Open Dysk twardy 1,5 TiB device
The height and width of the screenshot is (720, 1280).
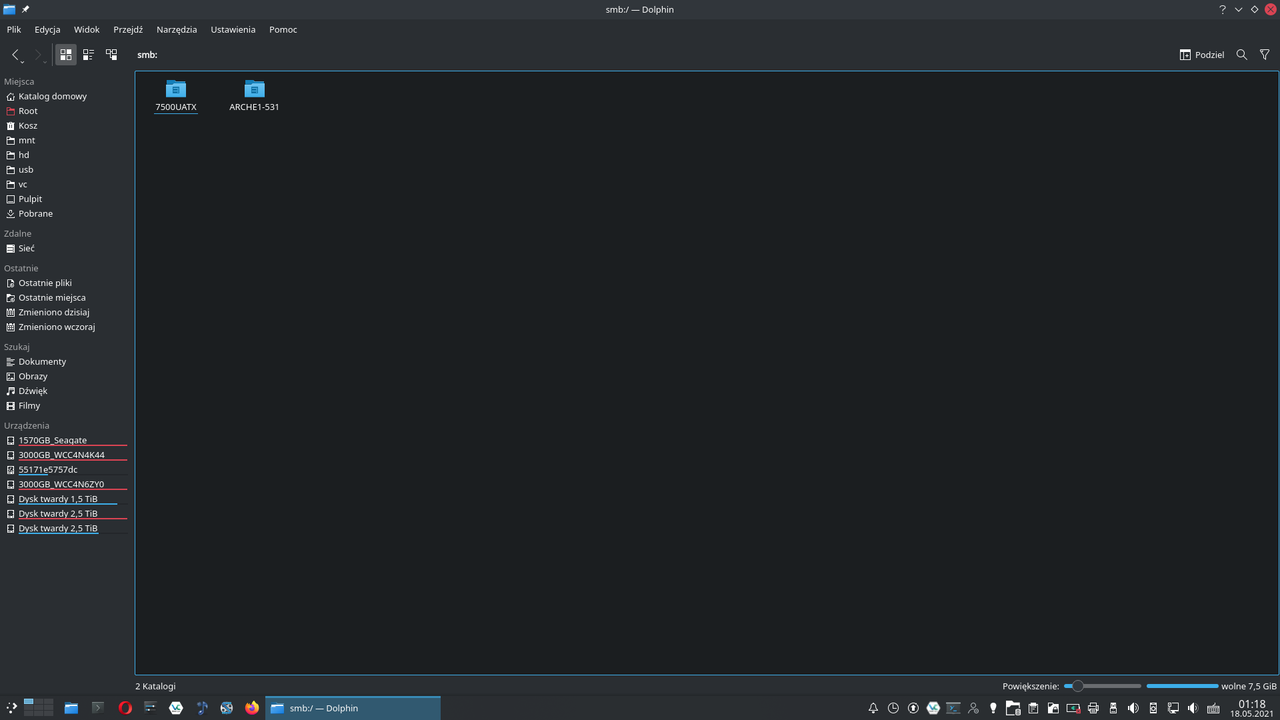click(66, 499)
